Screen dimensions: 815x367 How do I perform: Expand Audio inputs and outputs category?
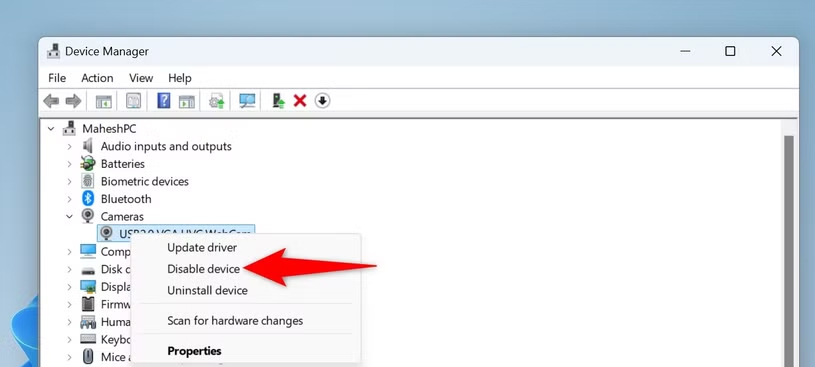(69, 147)
